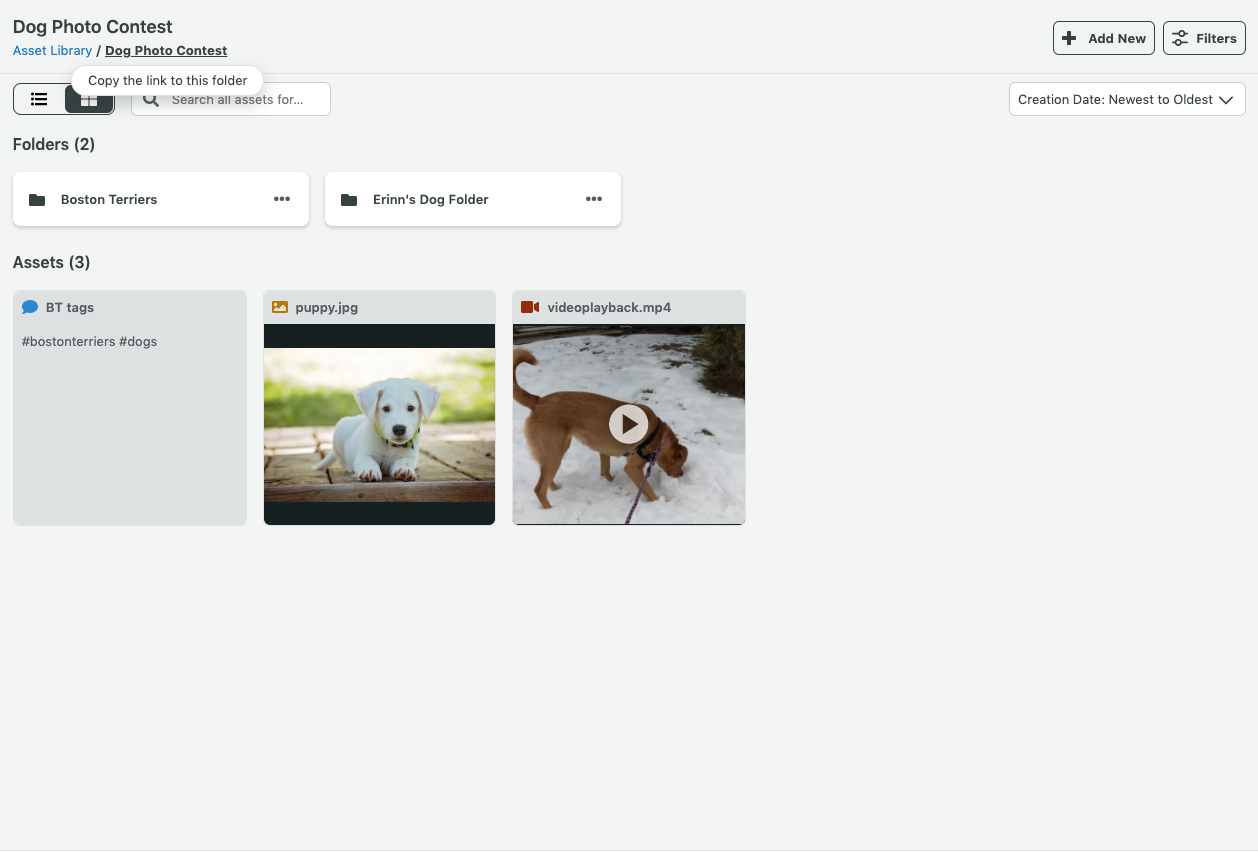Switch to grid view layout
Viewport: 1258px width, 852px height.
tap(89, 99)
